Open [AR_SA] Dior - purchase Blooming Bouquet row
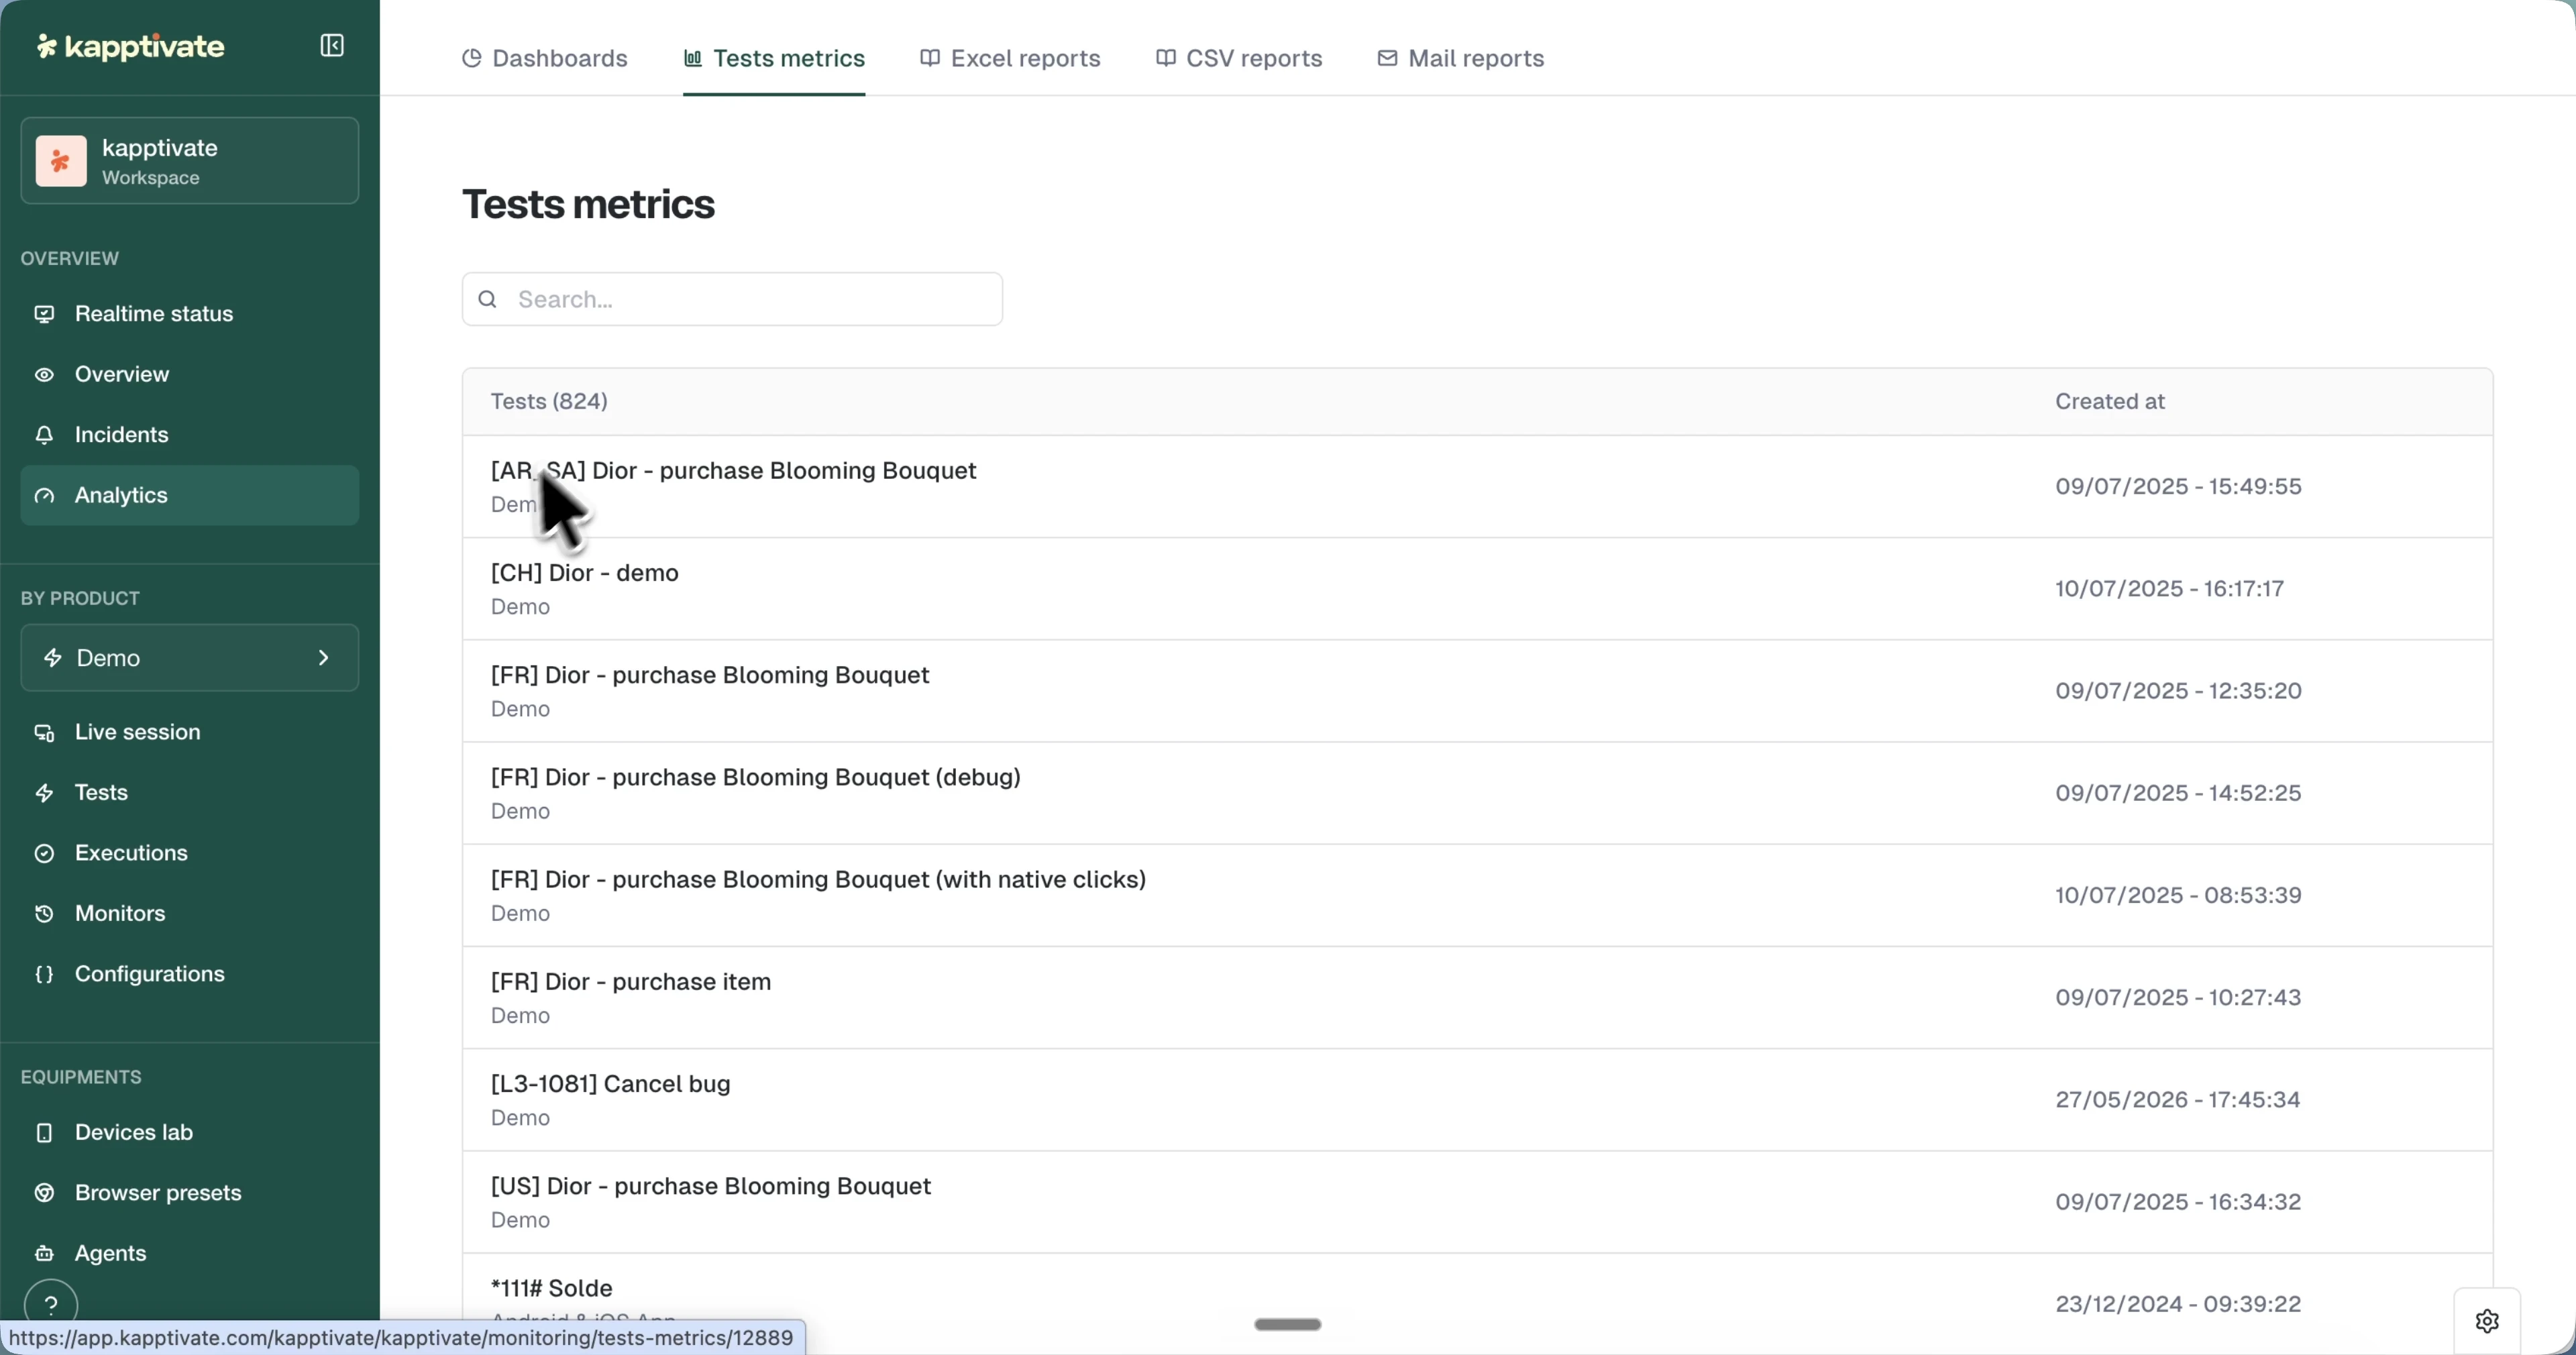 (x=1477, y=487)
